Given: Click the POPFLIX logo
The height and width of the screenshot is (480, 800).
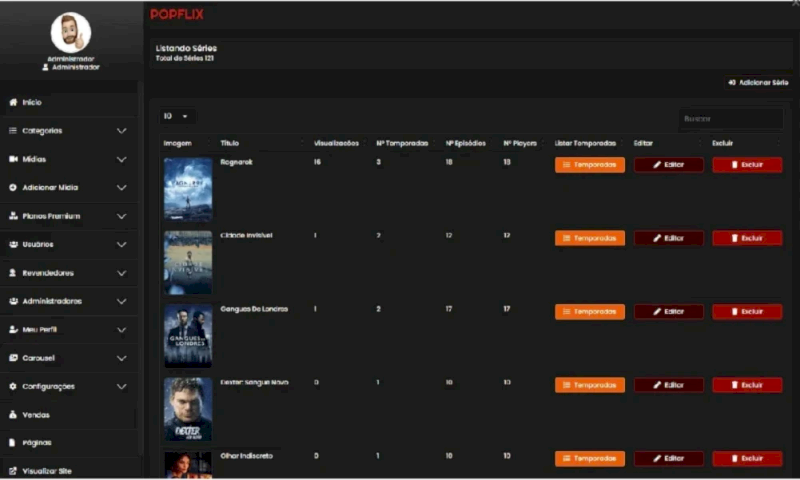Looking at the screenshot, I should tap(177, 14).
